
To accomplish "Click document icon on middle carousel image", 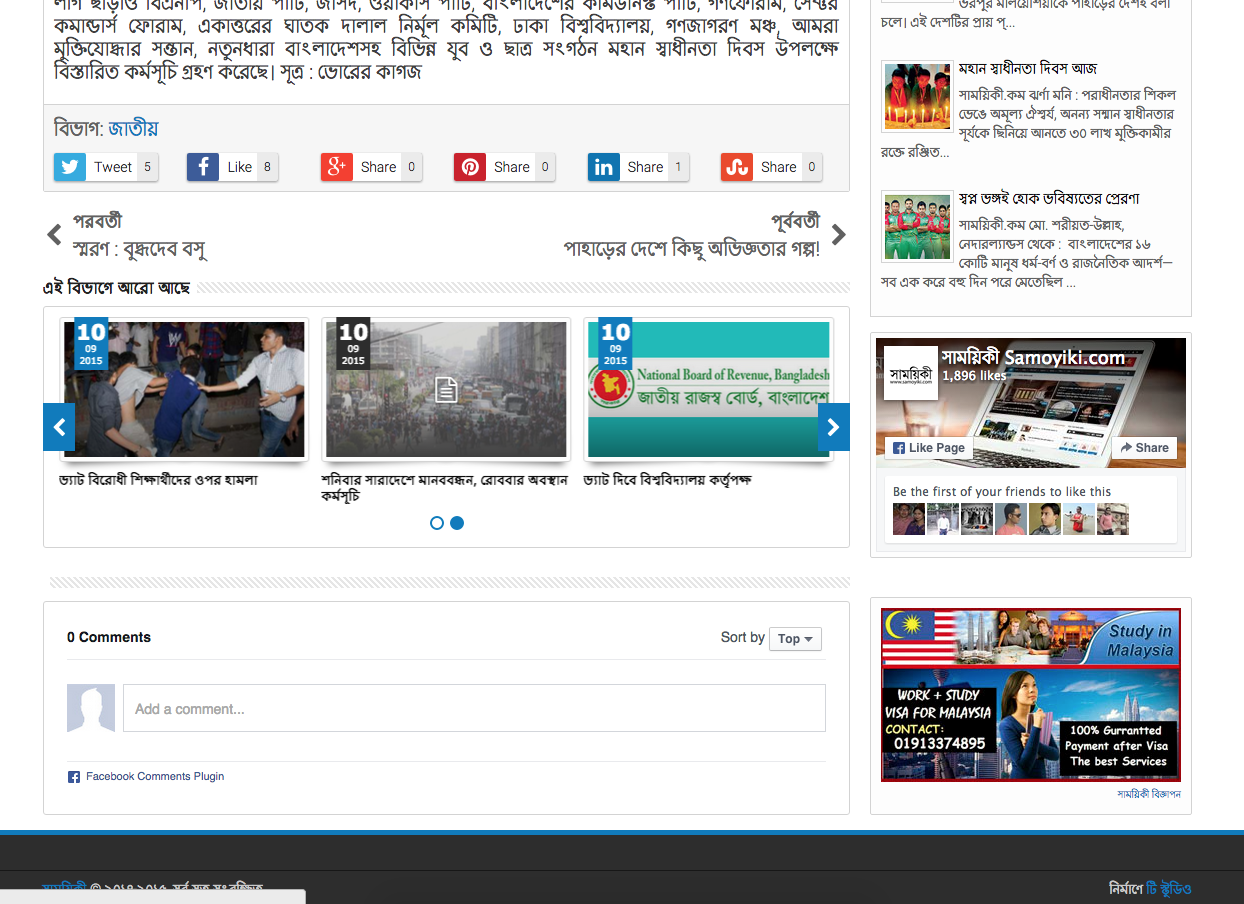I will tap(446, 389).
